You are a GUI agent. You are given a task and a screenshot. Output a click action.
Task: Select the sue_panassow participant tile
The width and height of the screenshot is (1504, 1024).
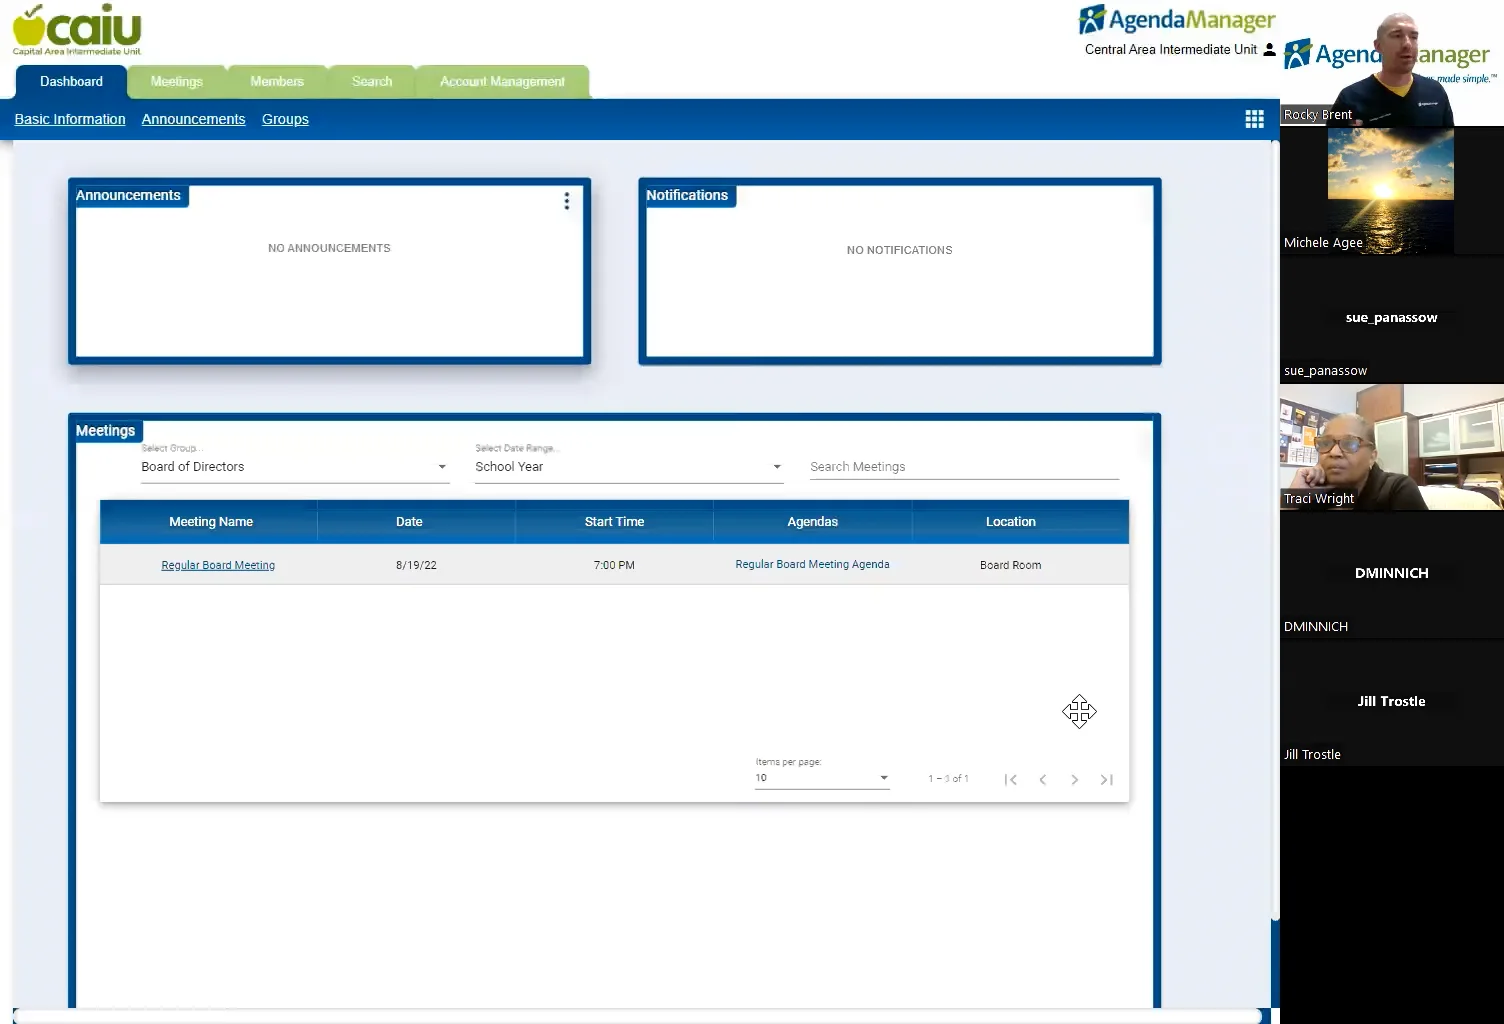point(1392,319)
